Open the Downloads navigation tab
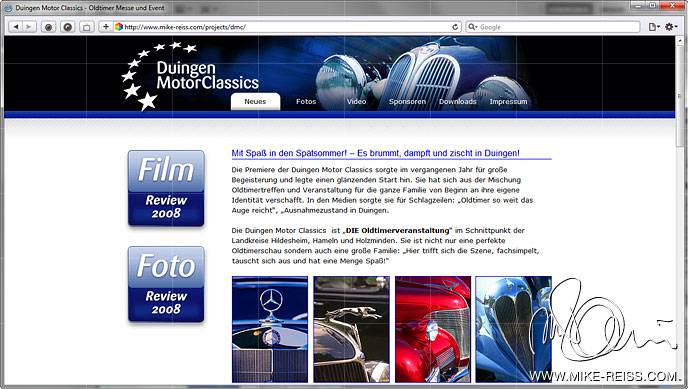This screenshot has height=389, width=688. tap(458, 101)
